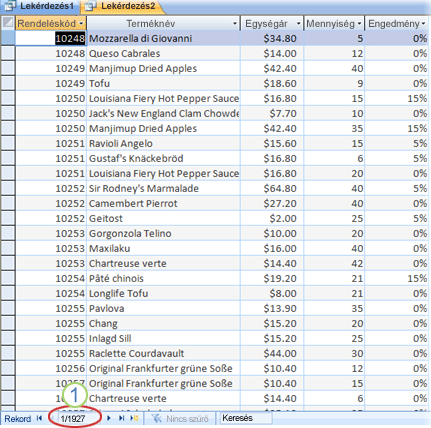431x428 pixels.
Task: Click the Queso Cabrales product cell
Action: tap(163, 53)
